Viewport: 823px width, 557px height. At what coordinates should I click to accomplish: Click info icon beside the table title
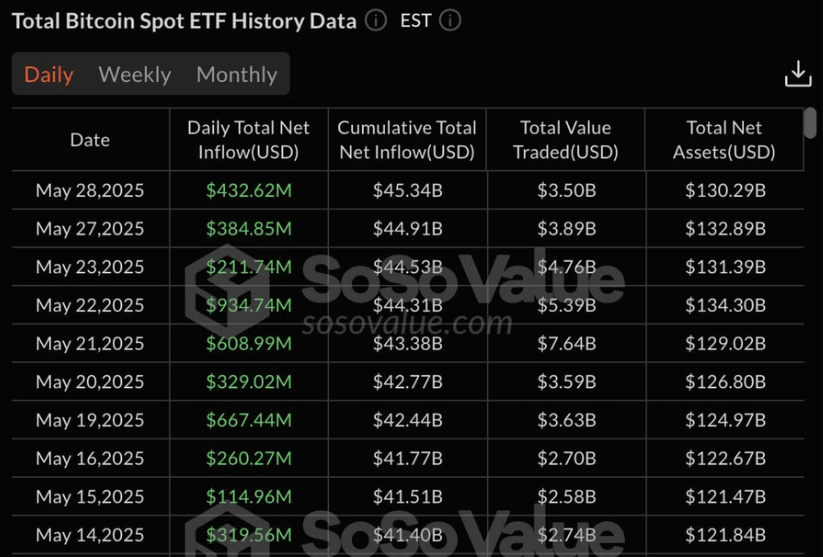376,20
